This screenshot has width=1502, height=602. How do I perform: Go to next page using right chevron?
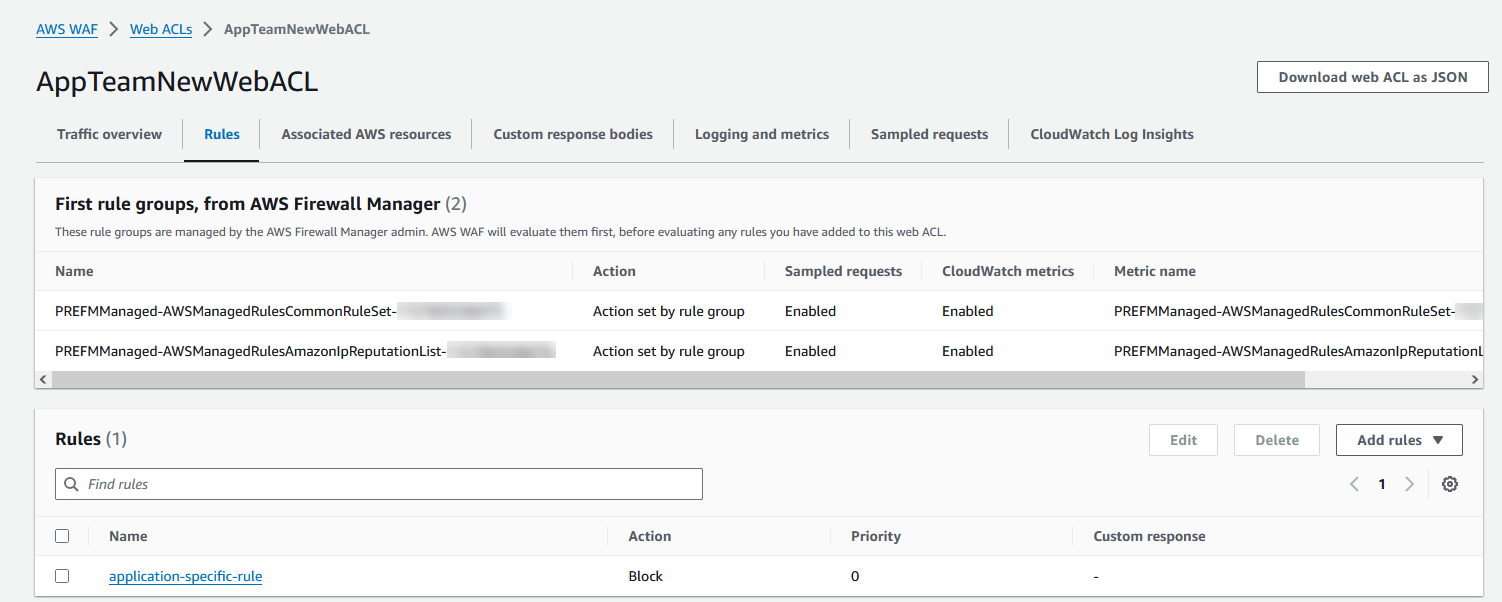(x=1410, y=483)
